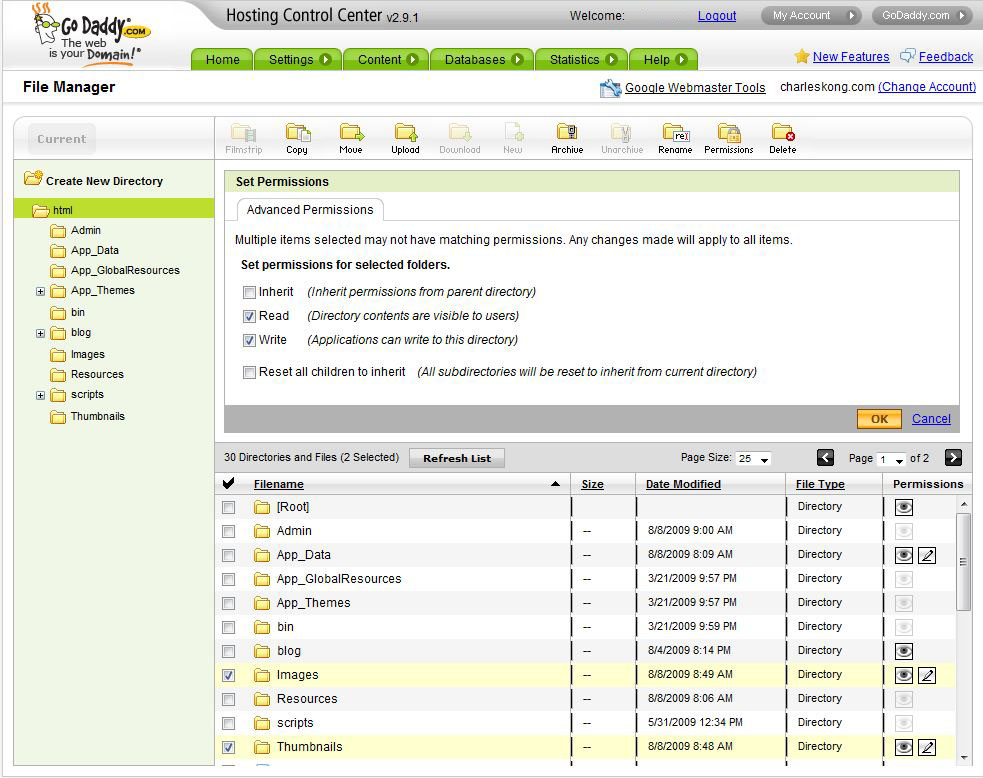Select the Advanced Permissions tab
This screenshot has height=778, width=983.
point(310,210)
